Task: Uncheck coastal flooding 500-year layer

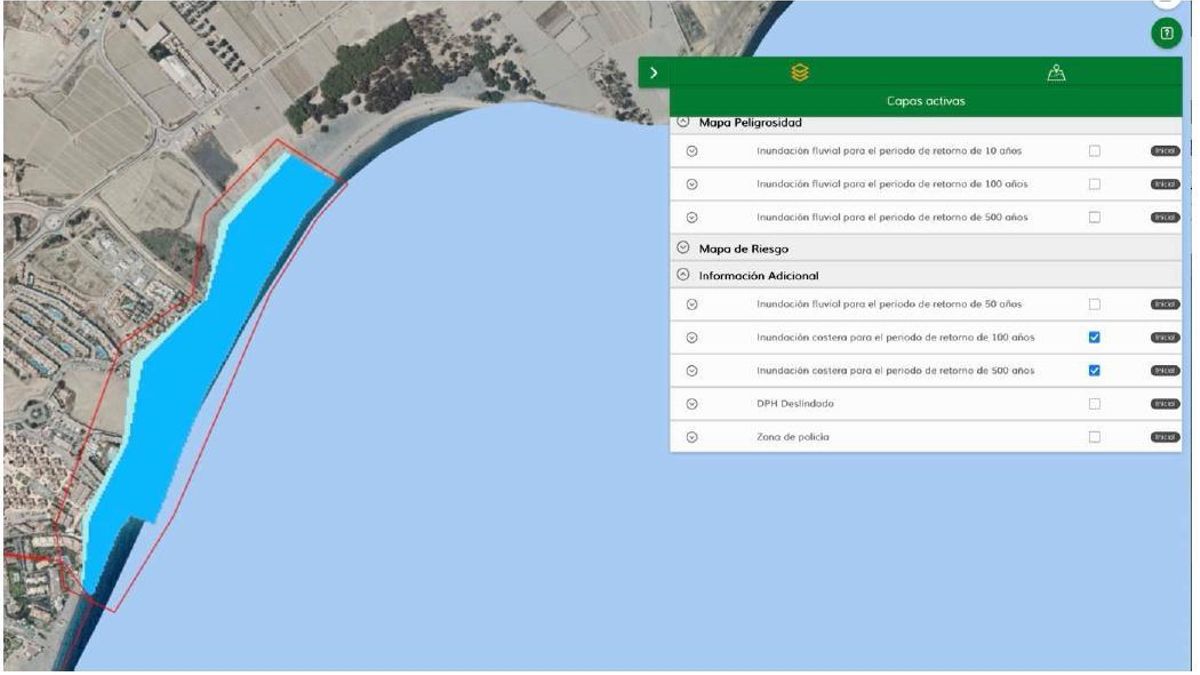Action: 1094,371
